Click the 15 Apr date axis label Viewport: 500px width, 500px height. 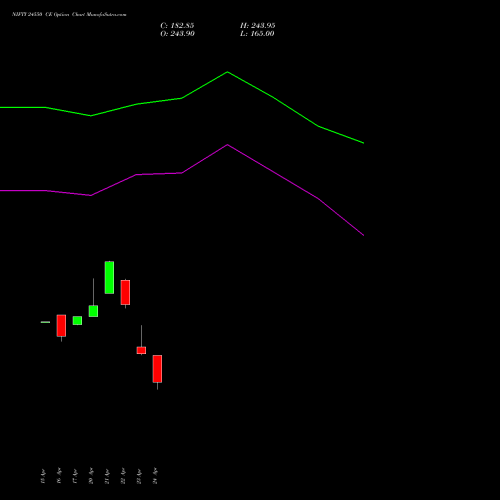tap(43, 476)
